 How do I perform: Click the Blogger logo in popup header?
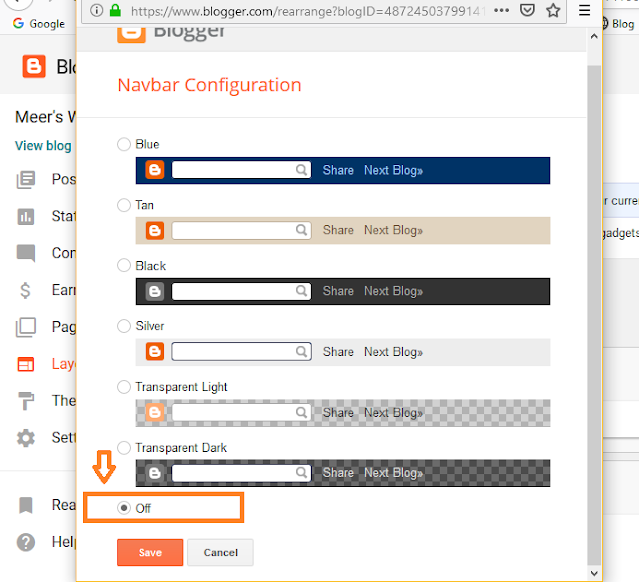131,33
